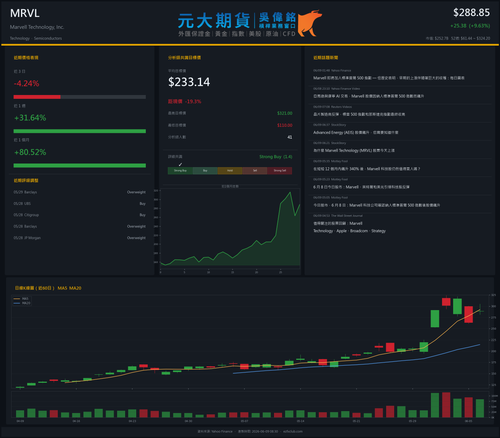Click the Buy label in the UBS row
The height and width of the screenshot is (438, 500).
[x=143, y=203]
